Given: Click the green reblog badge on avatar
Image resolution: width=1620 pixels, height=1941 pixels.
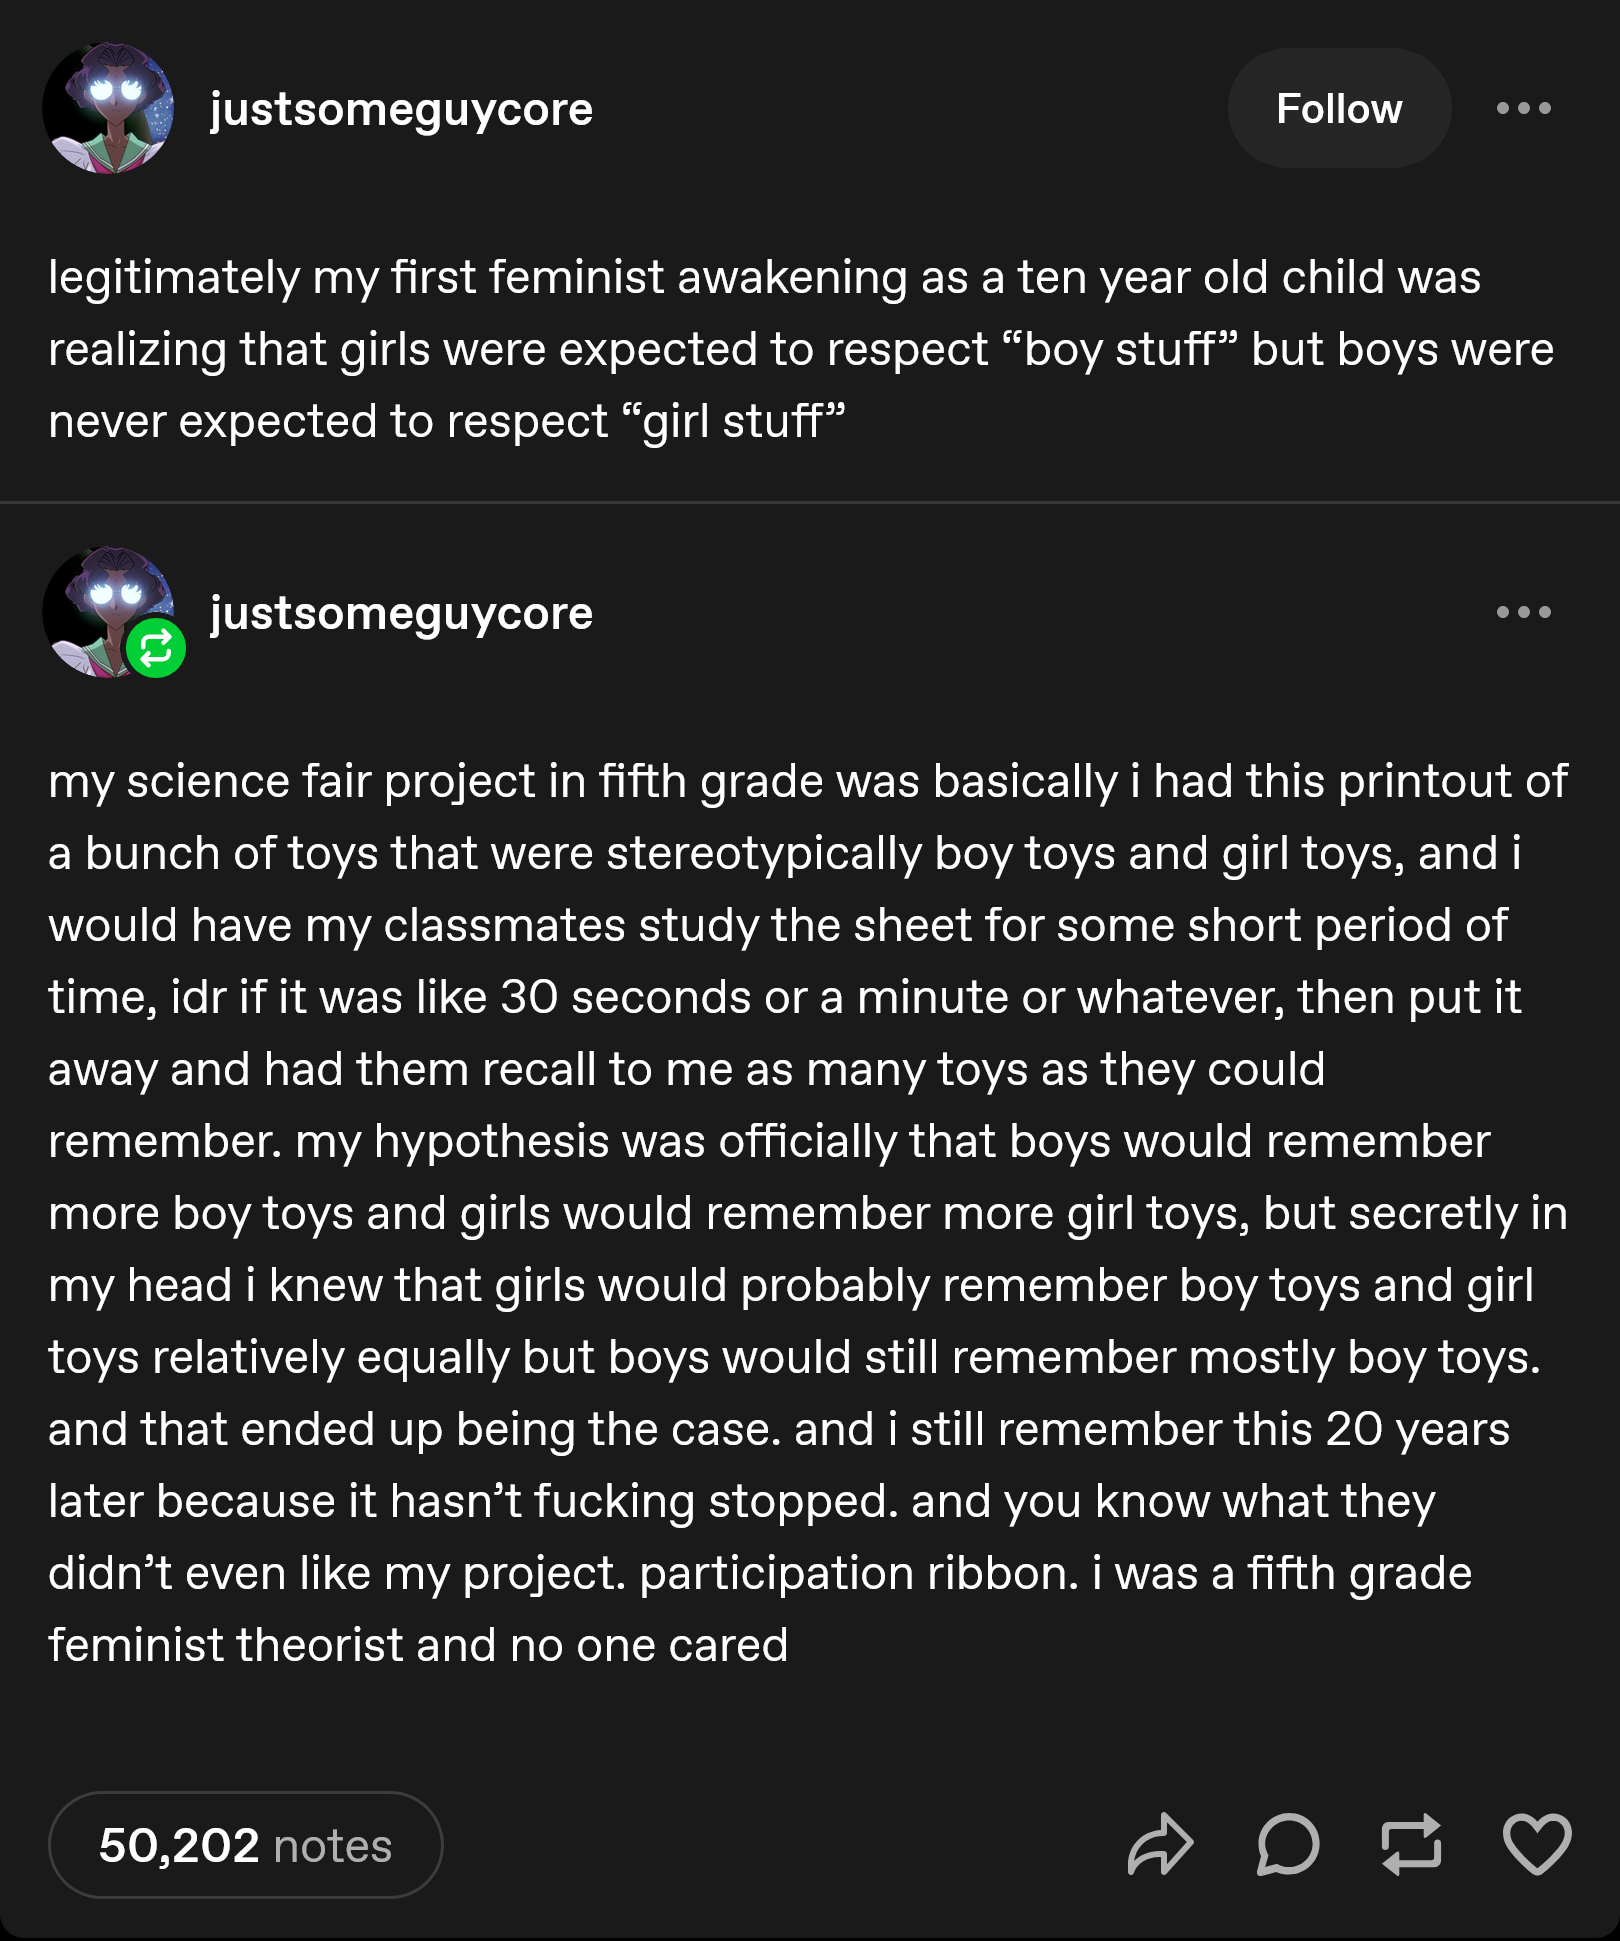Looking at the screenshot, I should pos(156,648).
